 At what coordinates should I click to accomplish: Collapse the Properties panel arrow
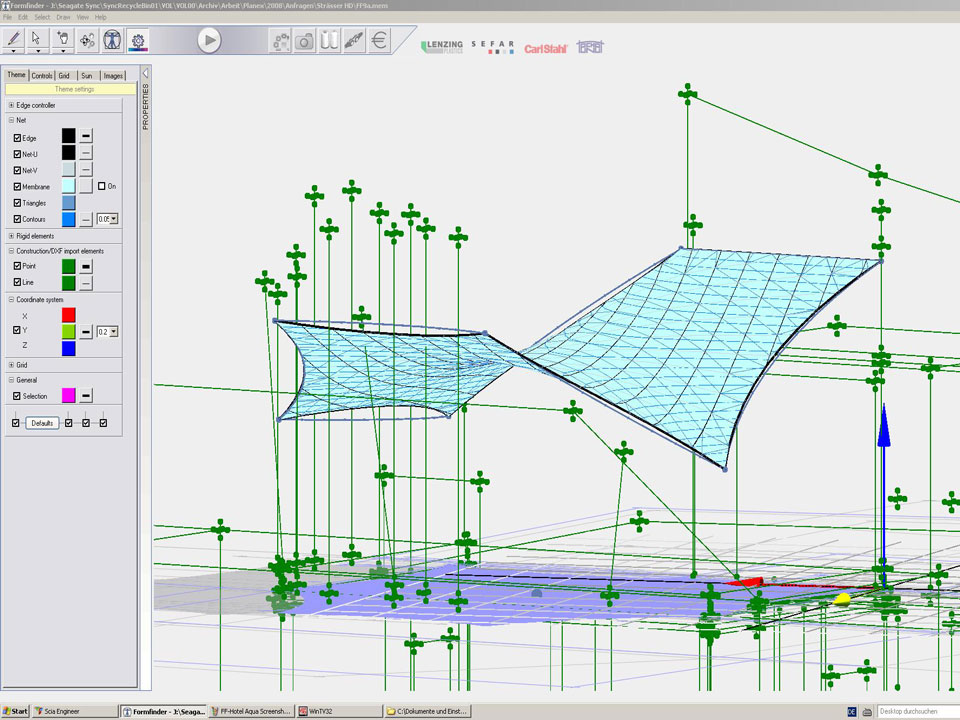coord(145,73)
